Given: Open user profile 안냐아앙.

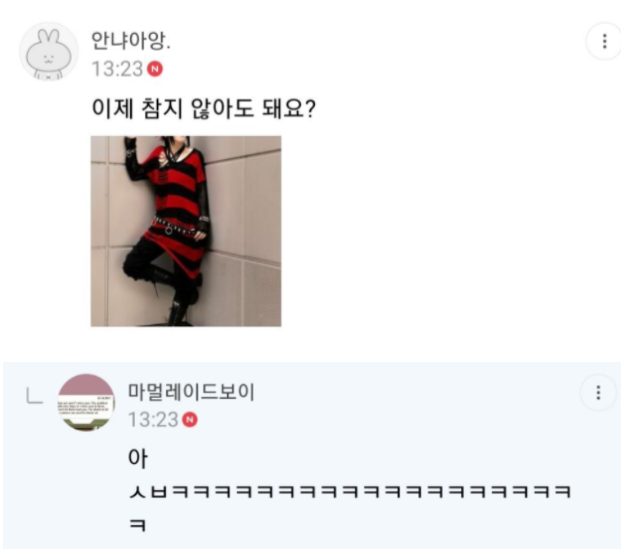Looking at the screenshot, I should click(x=131, y=40).
